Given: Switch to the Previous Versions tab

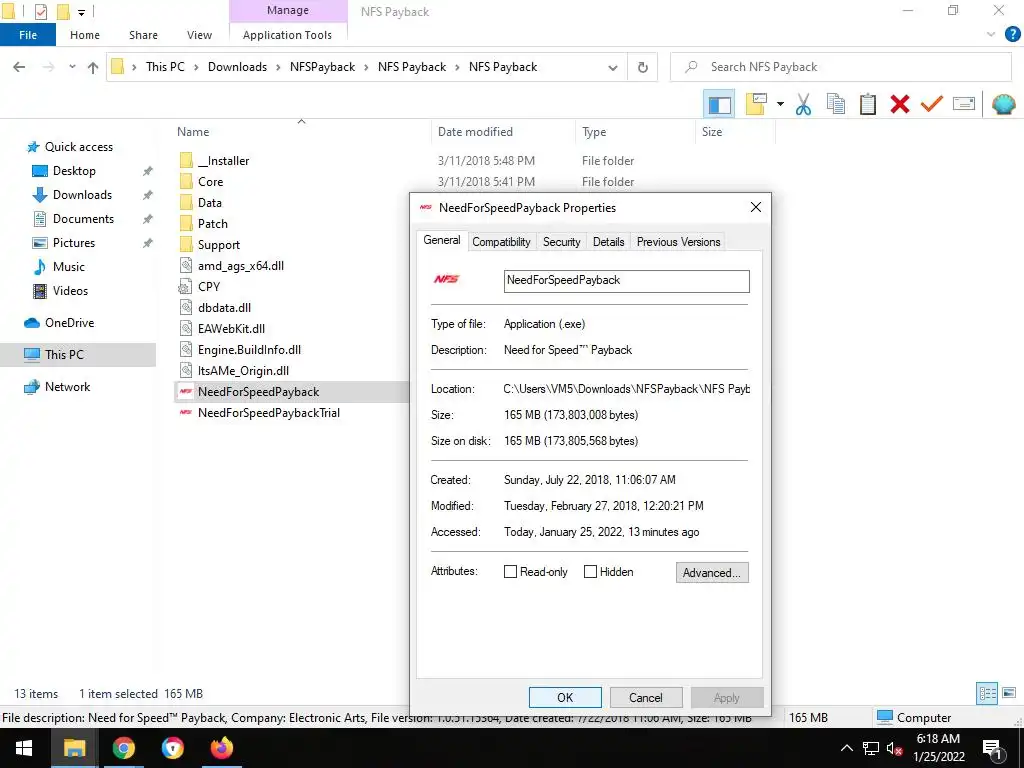Looking at the screenshot, I should click(x=679, y=242).
